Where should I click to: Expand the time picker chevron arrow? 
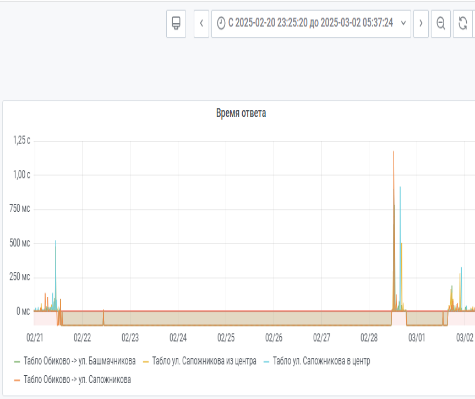(x=403, y=23)
